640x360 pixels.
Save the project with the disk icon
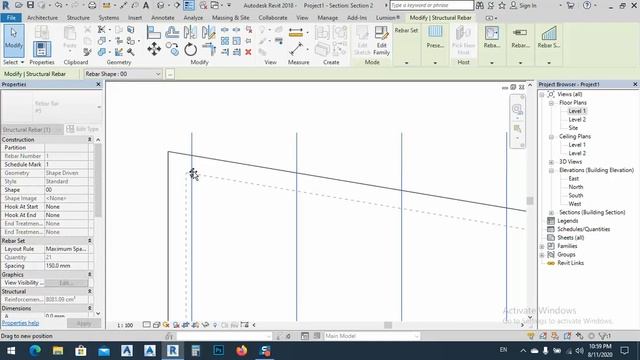30,5
